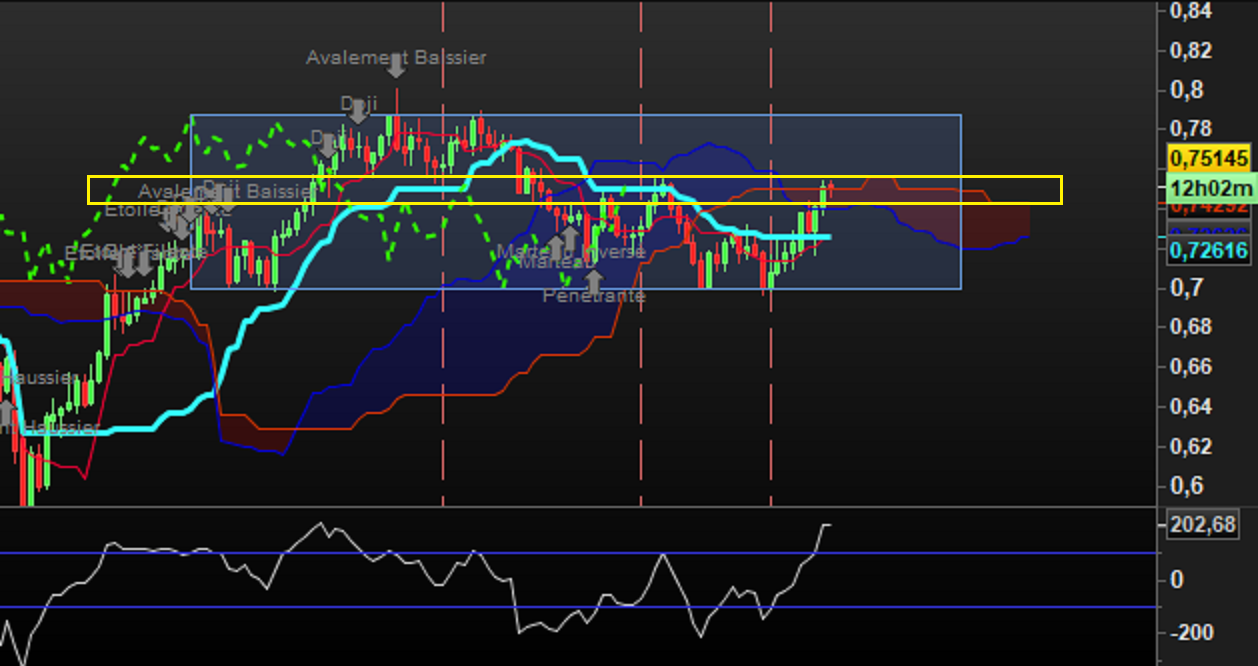Click the Avalement Baissier arrow at chart top
The image size is (1258, 666).
[396, 68]
